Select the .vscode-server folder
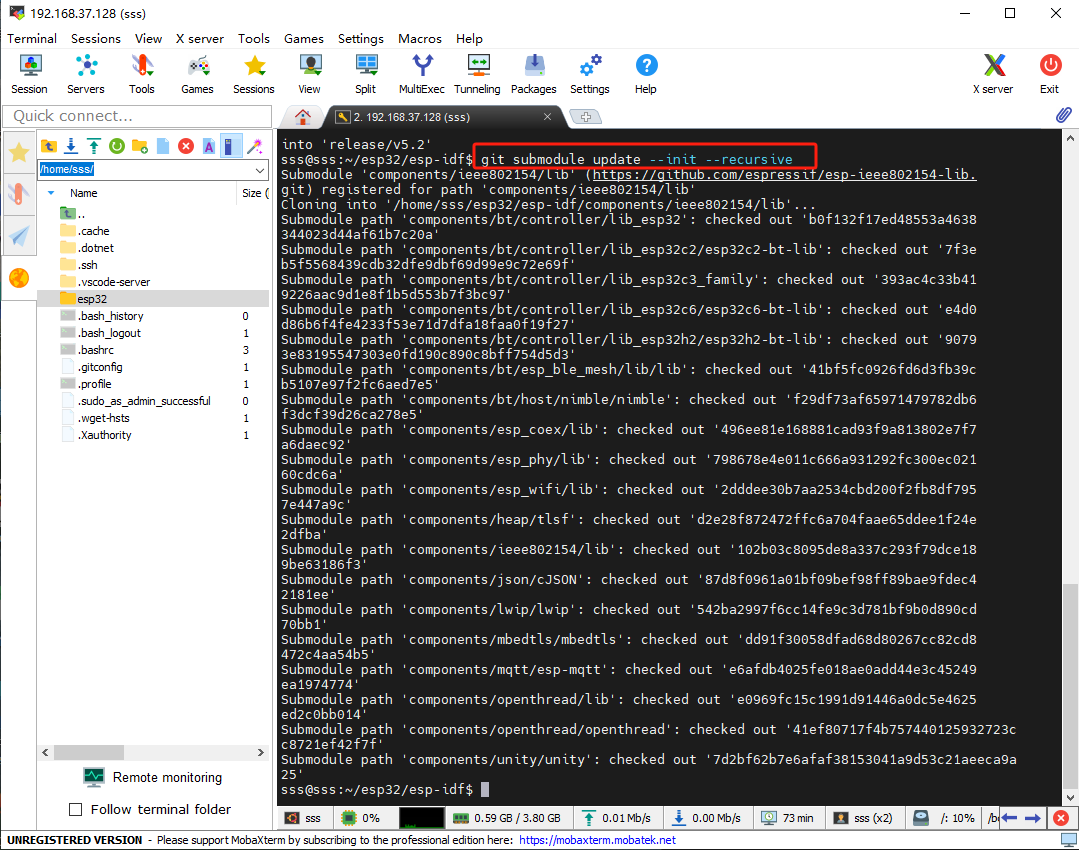 click(105, 281)
